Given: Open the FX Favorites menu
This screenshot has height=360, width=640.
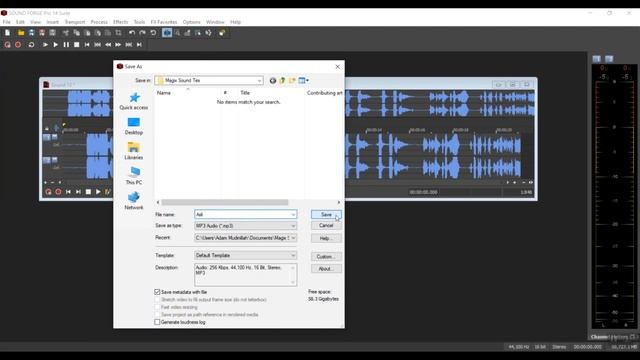Looking at the screenshot, I should [x=164, y=22].
